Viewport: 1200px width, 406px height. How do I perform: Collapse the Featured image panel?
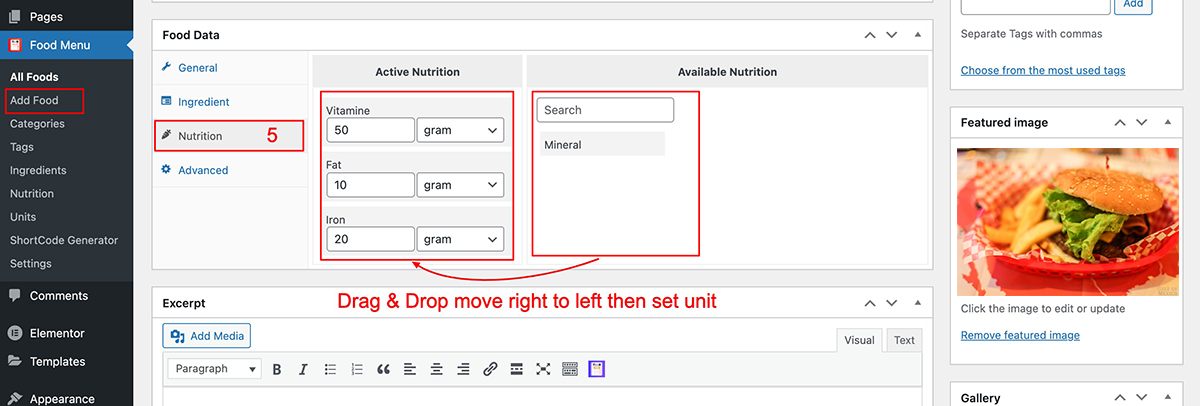[1168, 122]
